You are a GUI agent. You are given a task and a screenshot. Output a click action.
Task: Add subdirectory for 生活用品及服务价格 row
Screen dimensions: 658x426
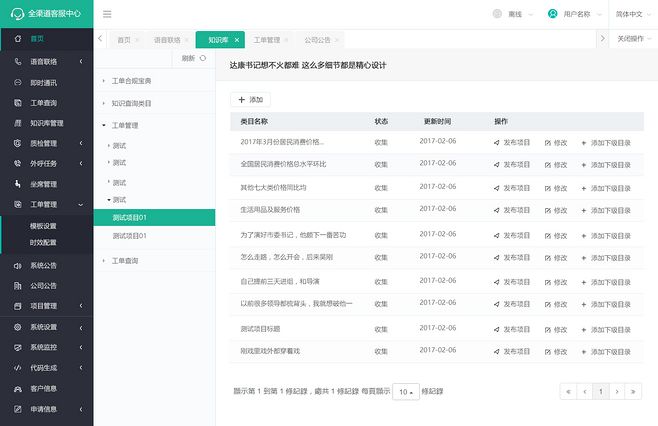[x=606, y=210]
